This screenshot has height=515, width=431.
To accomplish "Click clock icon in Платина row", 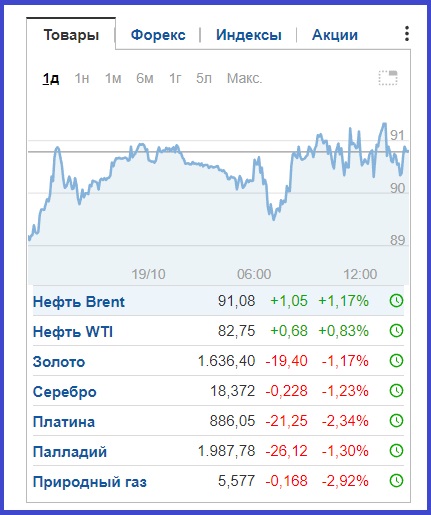I will tap(396, 421).
